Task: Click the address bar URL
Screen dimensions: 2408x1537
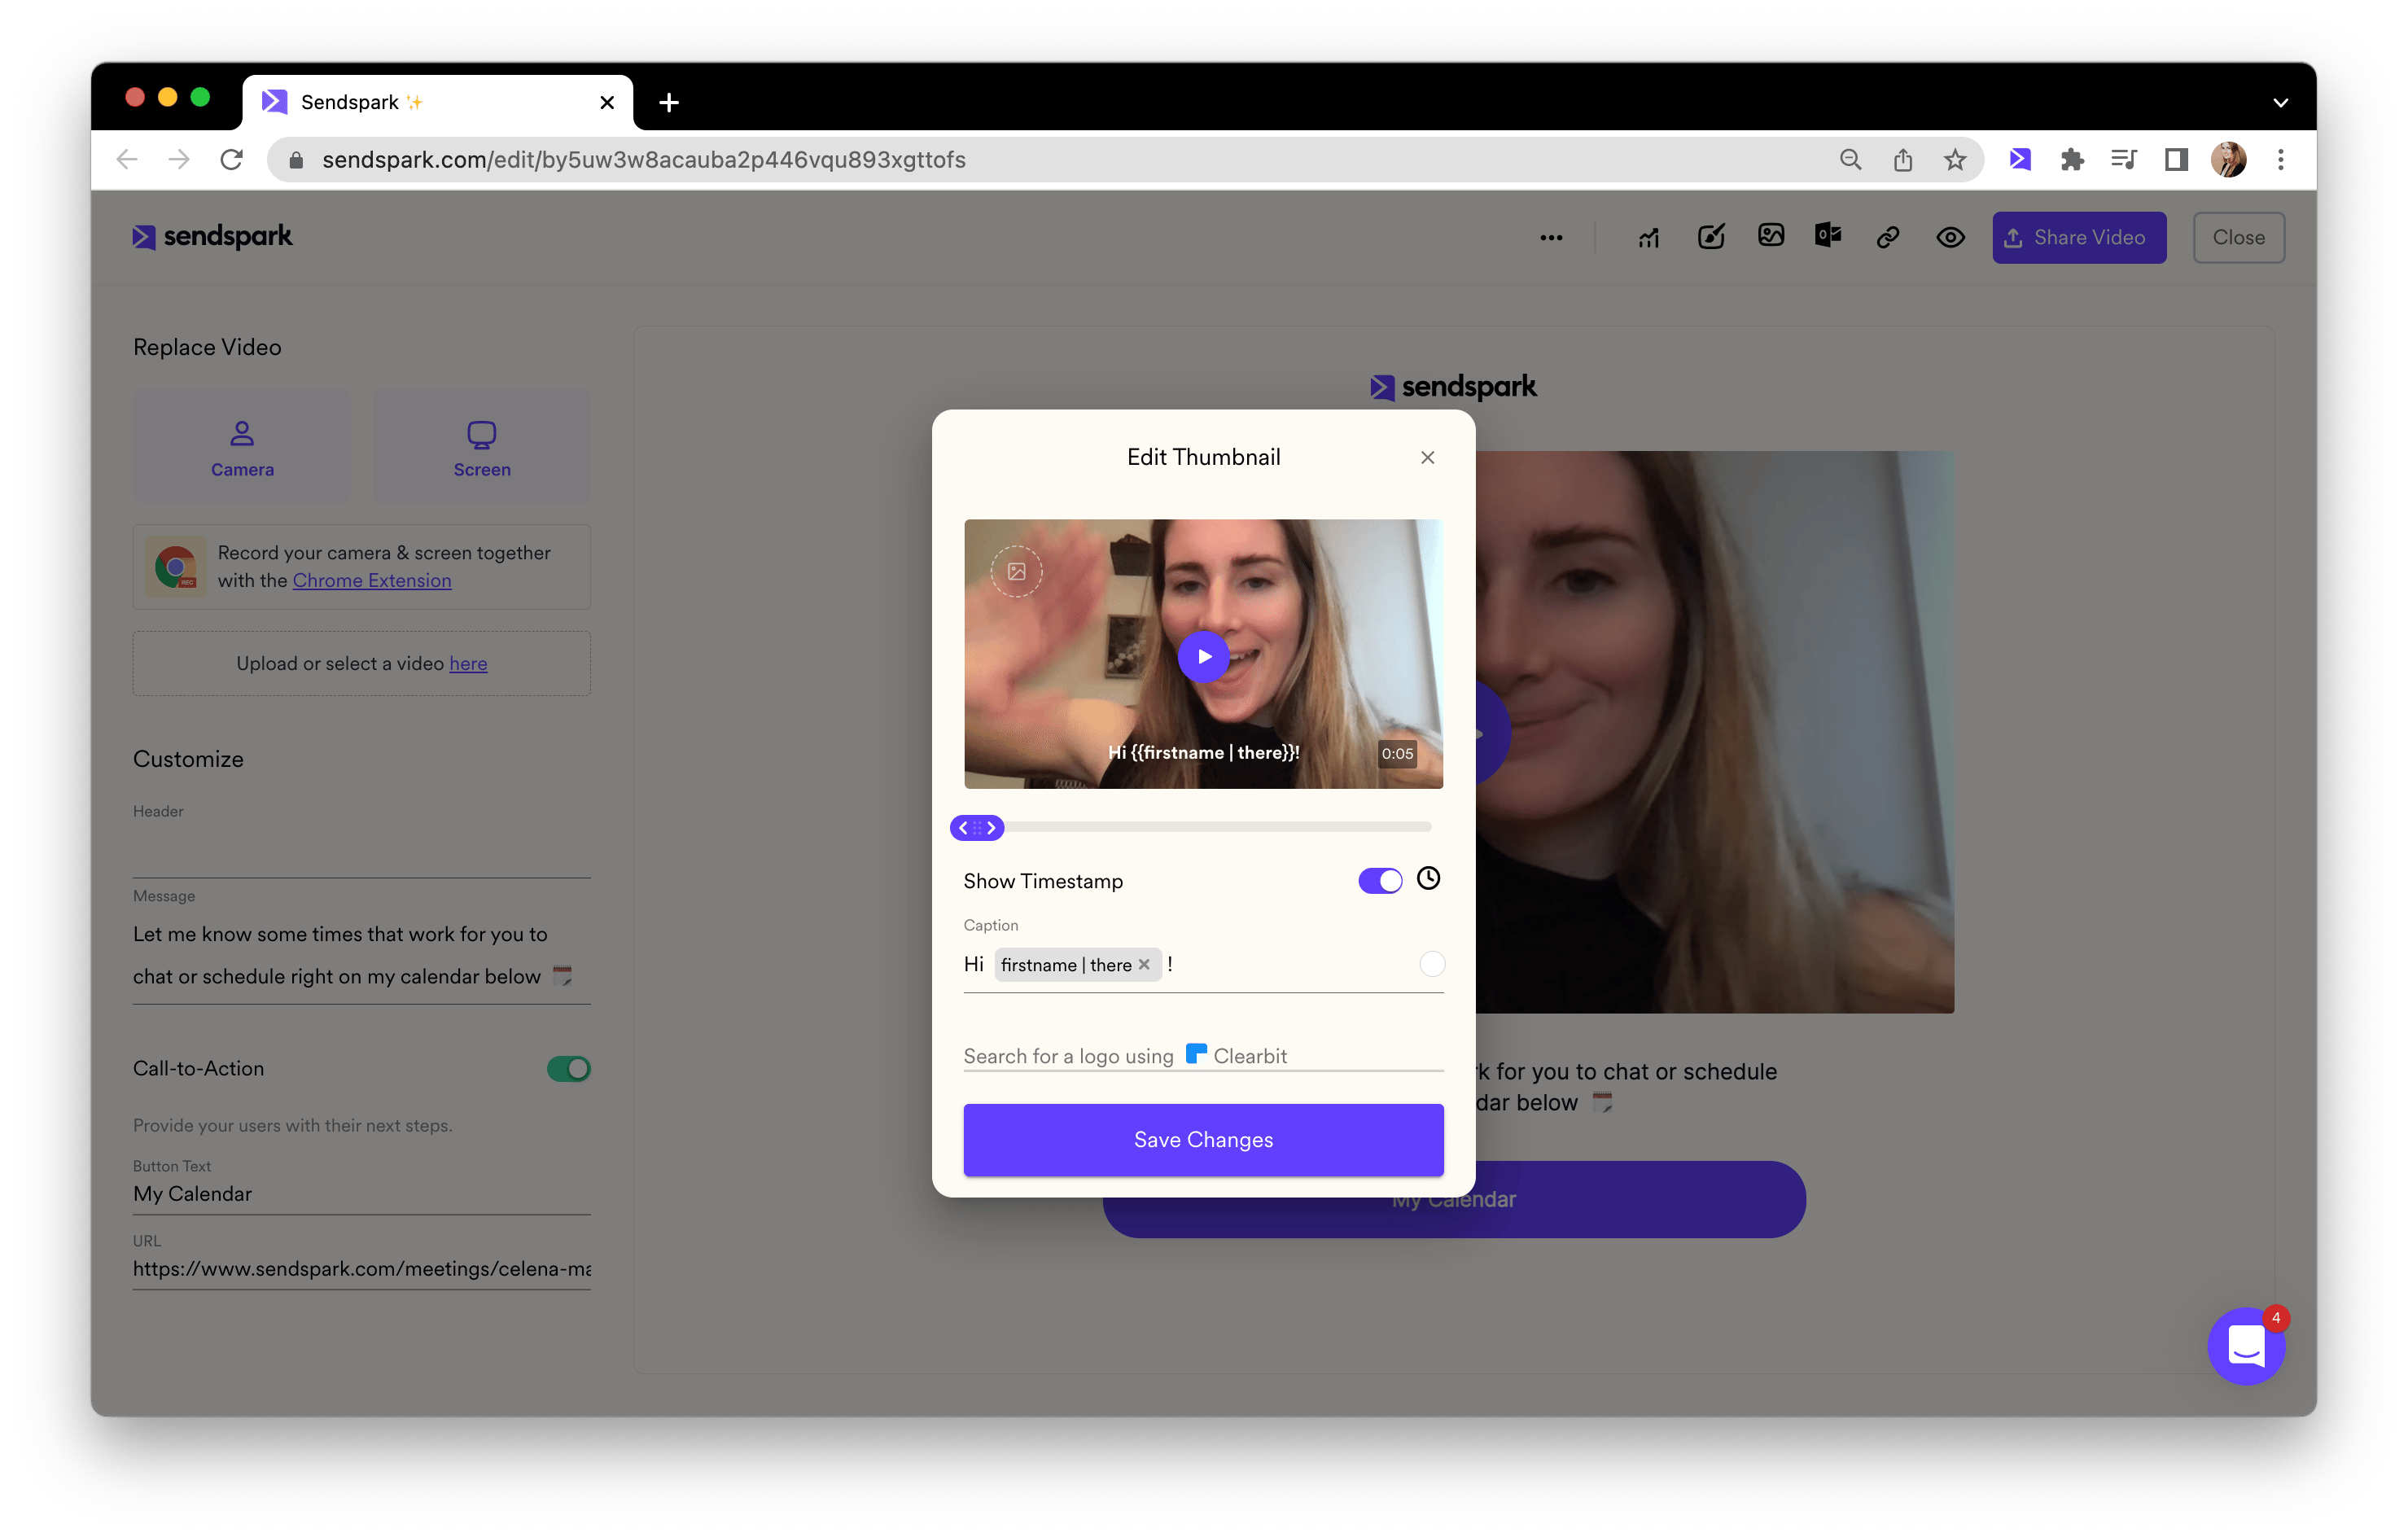Action: point(643,160)
